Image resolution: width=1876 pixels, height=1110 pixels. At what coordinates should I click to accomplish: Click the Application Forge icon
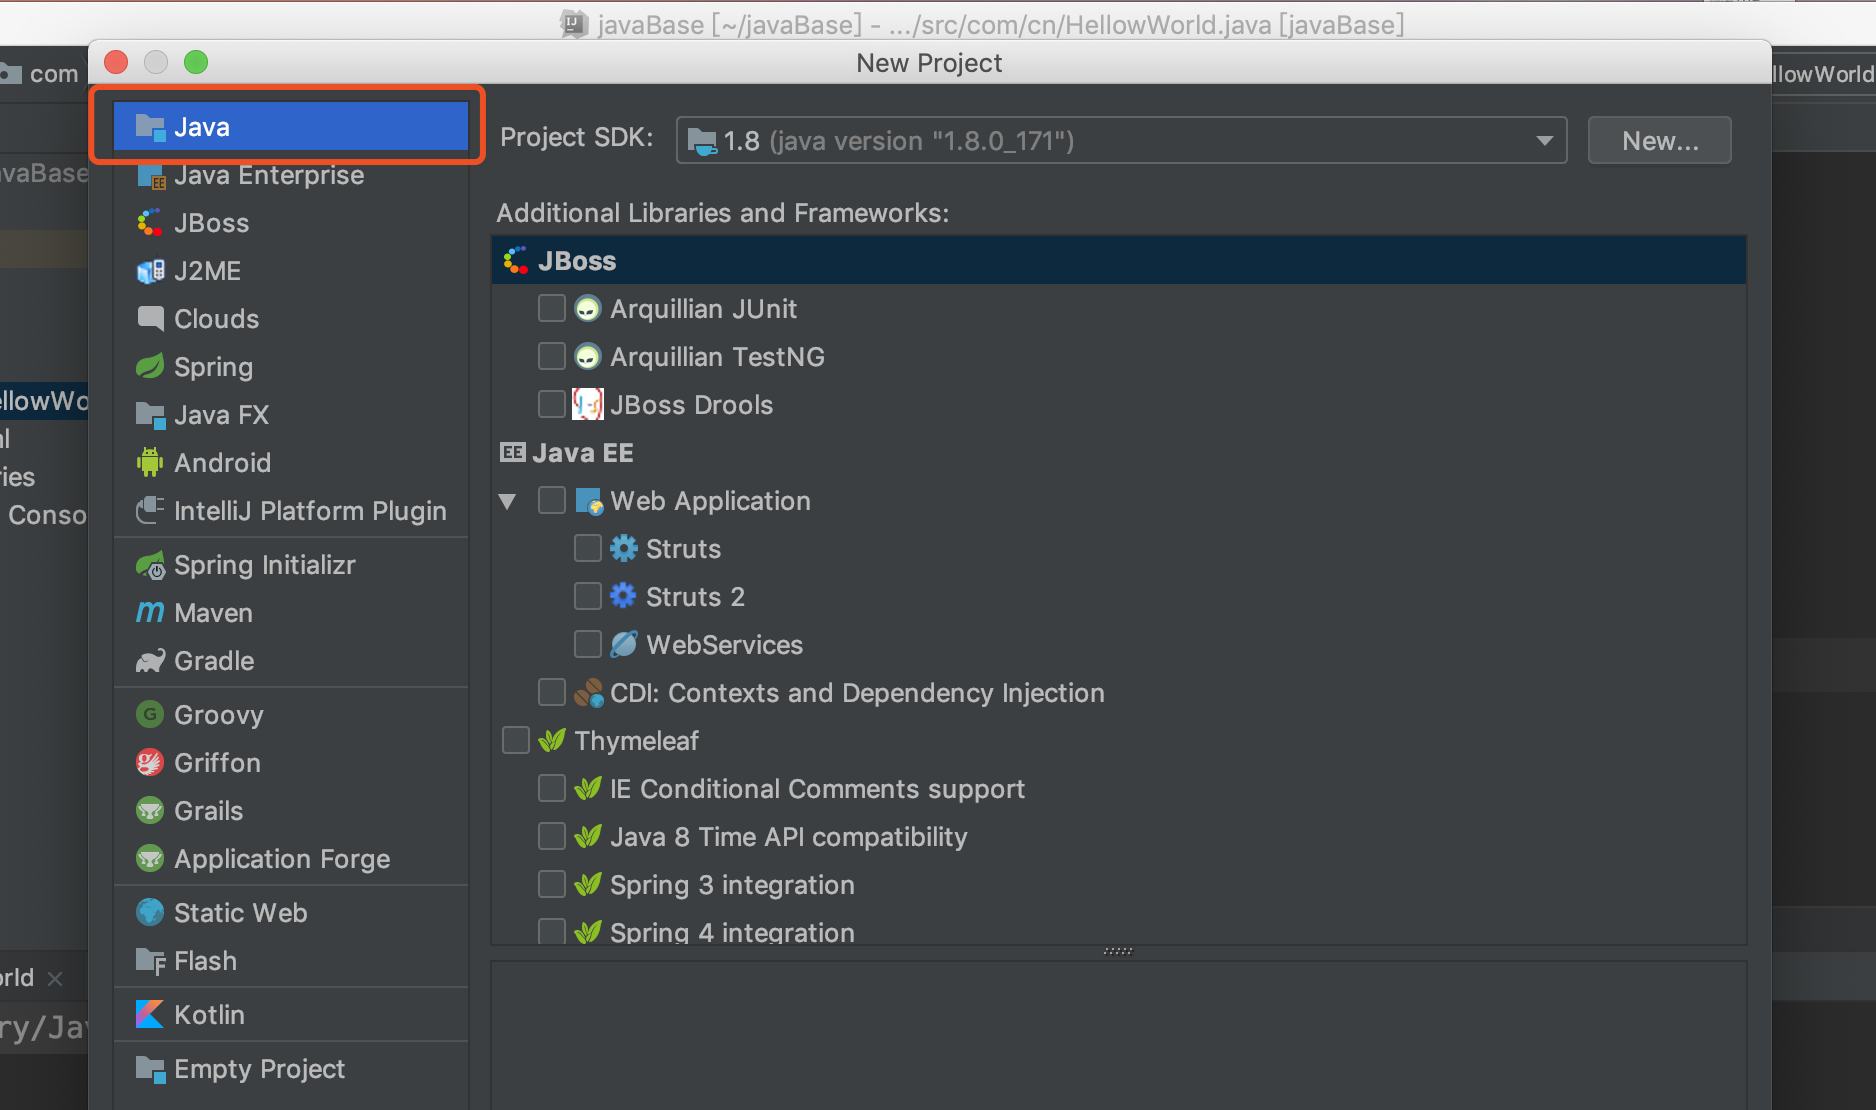tap(150, 859)
